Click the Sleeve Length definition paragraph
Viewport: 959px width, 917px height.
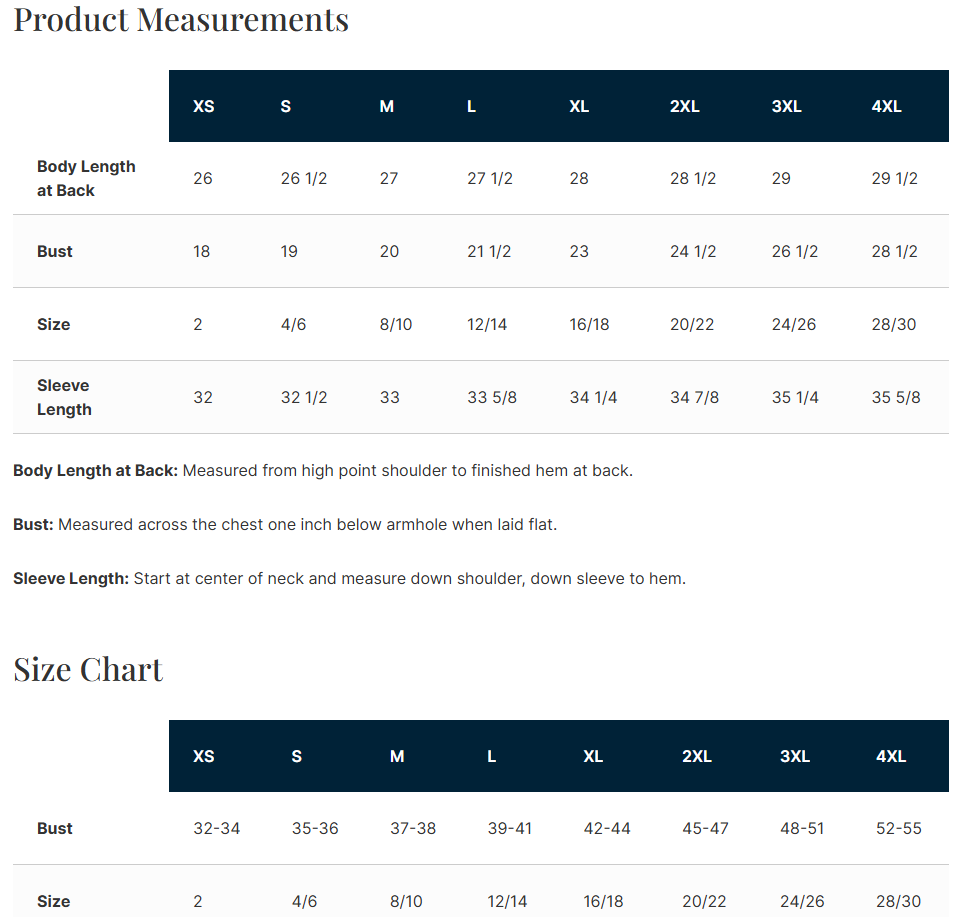pos(350,578)
